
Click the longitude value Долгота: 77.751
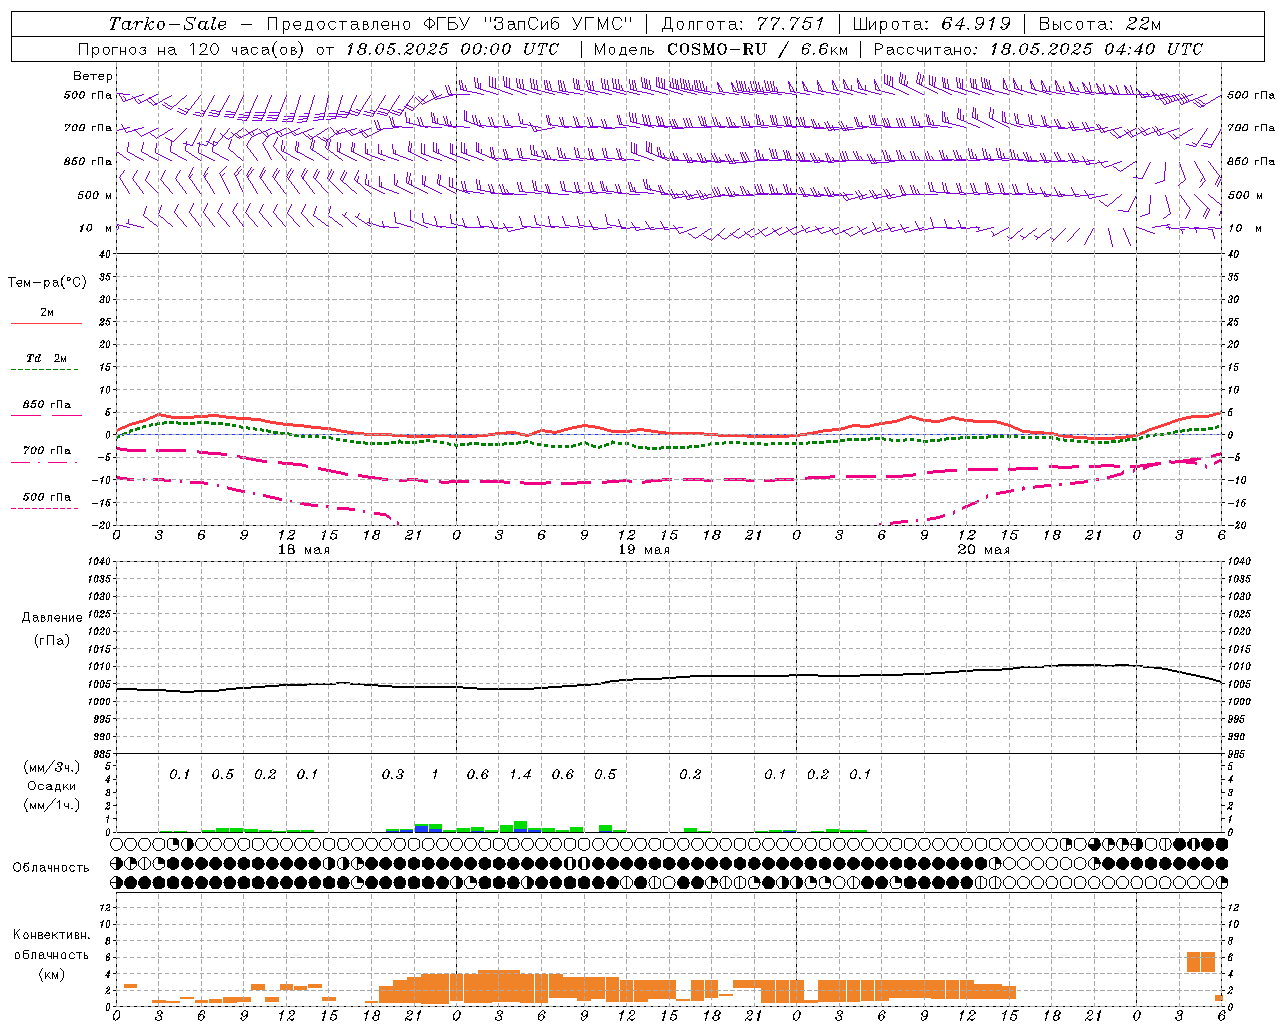coord(743,24)
